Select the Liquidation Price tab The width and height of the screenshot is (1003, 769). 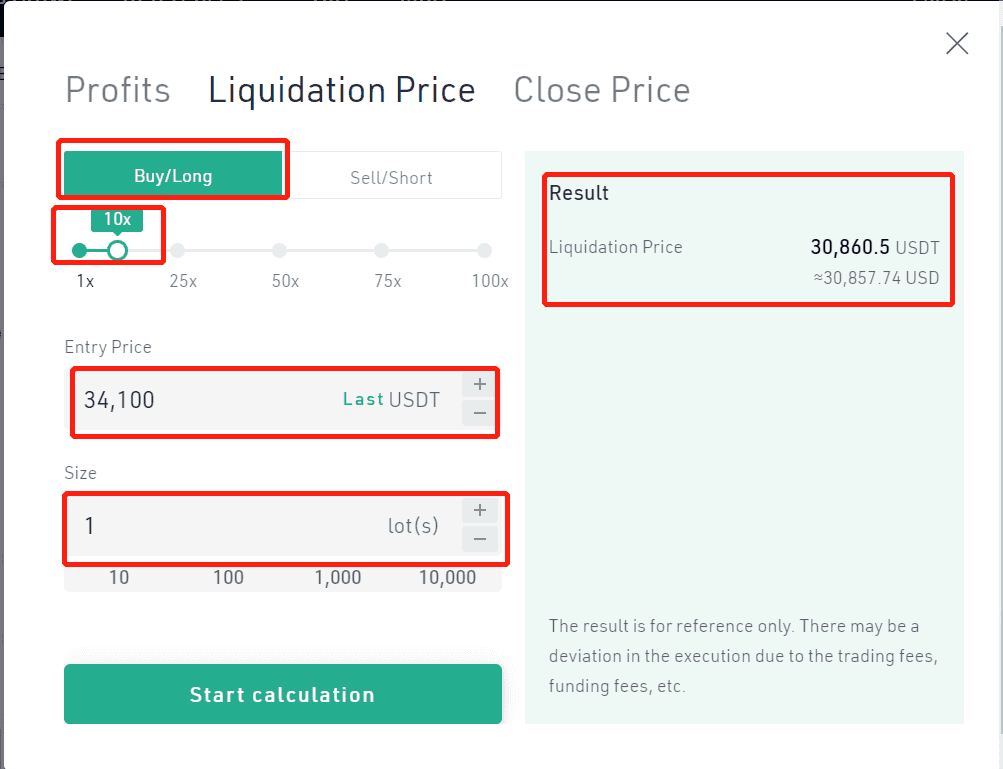coord(342,90)
